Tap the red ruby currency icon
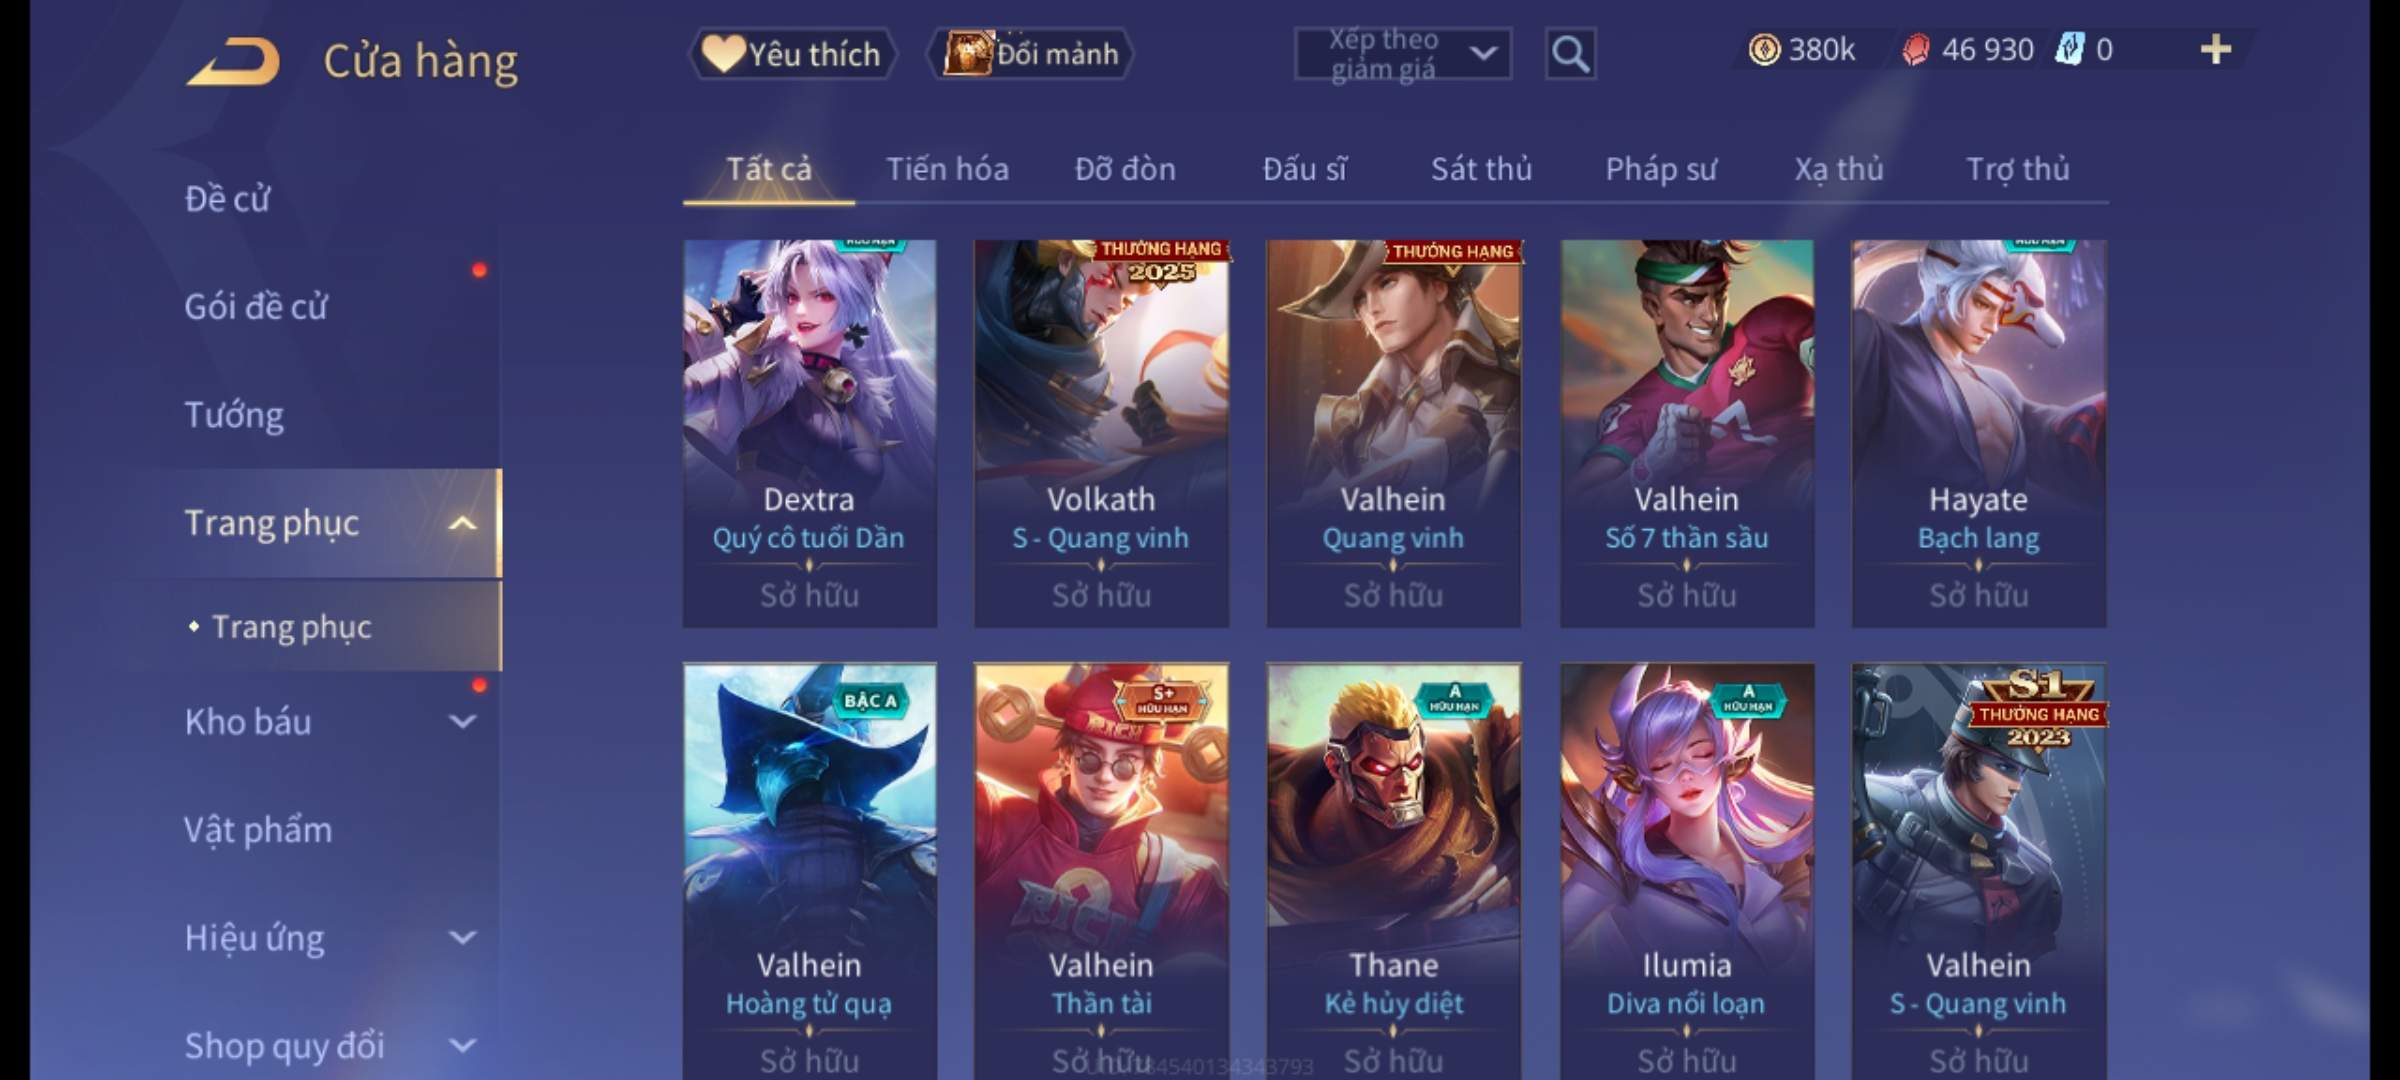The height and width of the screenshot is (1080, 2400). (1915, 49)
